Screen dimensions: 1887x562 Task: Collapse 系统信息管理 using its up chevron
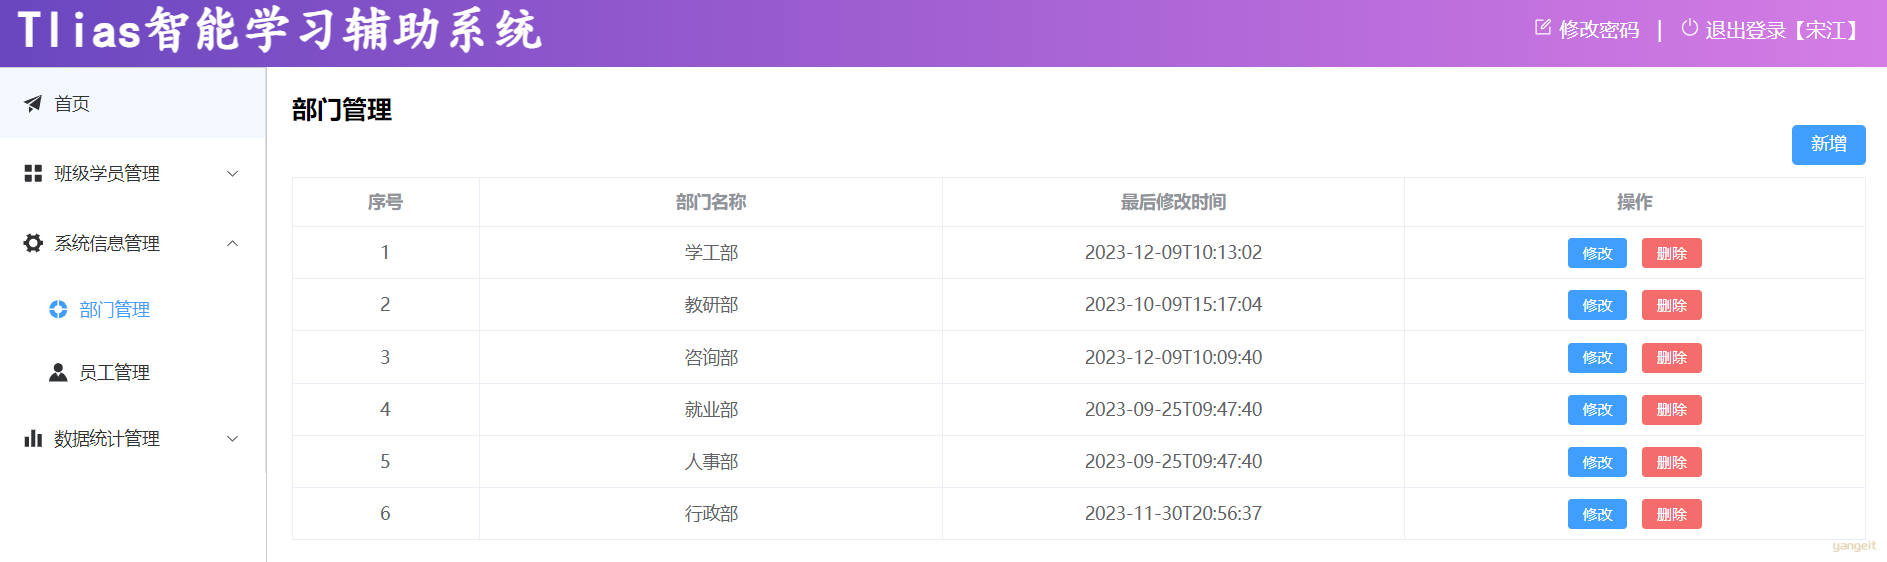[232, 243]
